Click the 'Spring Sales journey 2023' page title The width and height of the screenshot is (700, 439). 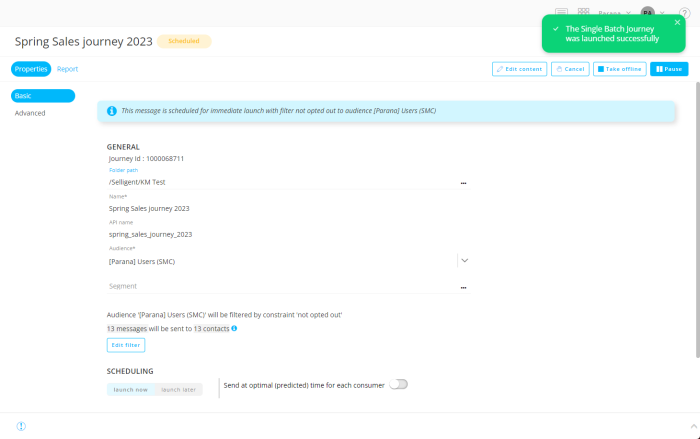tap(83, 42)
